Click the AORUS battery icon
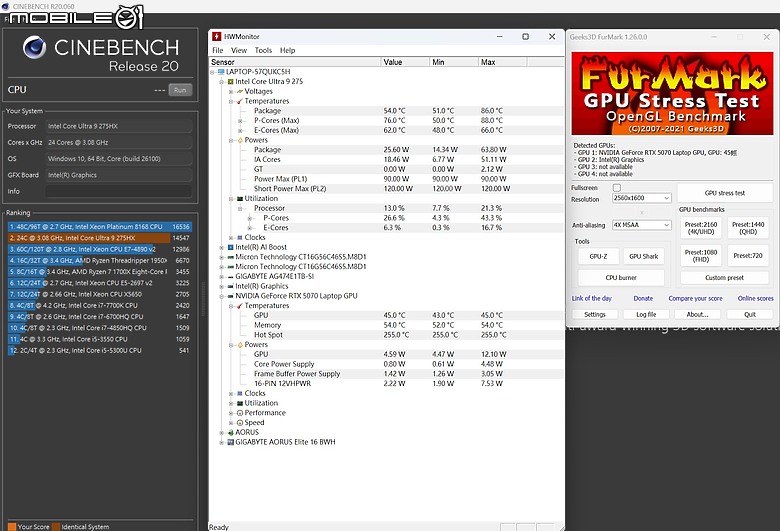This screenshot has width=780, height=531. 231,432
